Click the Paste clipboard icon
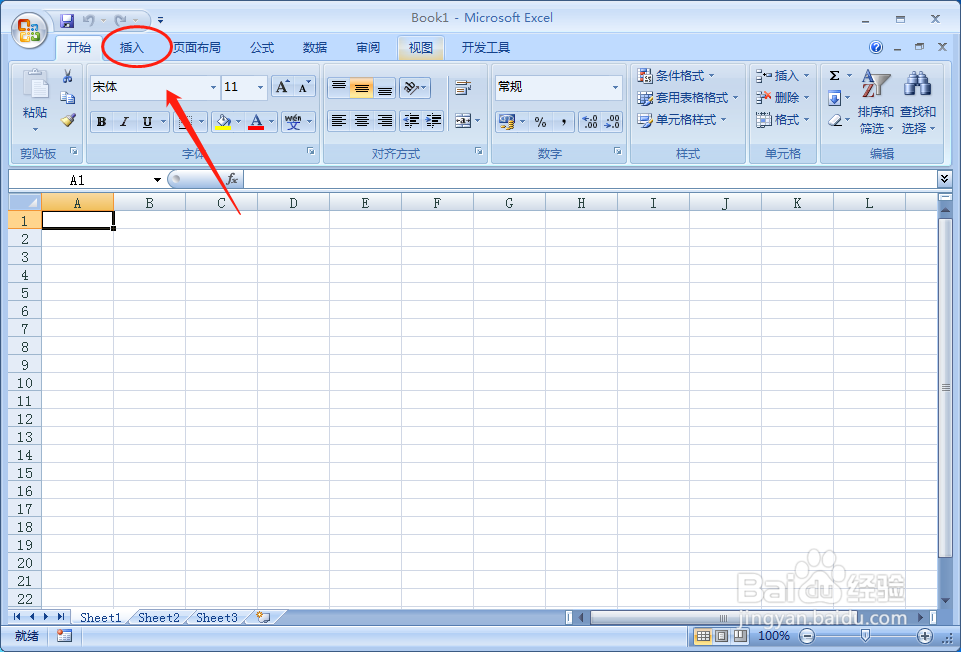Viewport: 961px width, 652px height. 36,85
